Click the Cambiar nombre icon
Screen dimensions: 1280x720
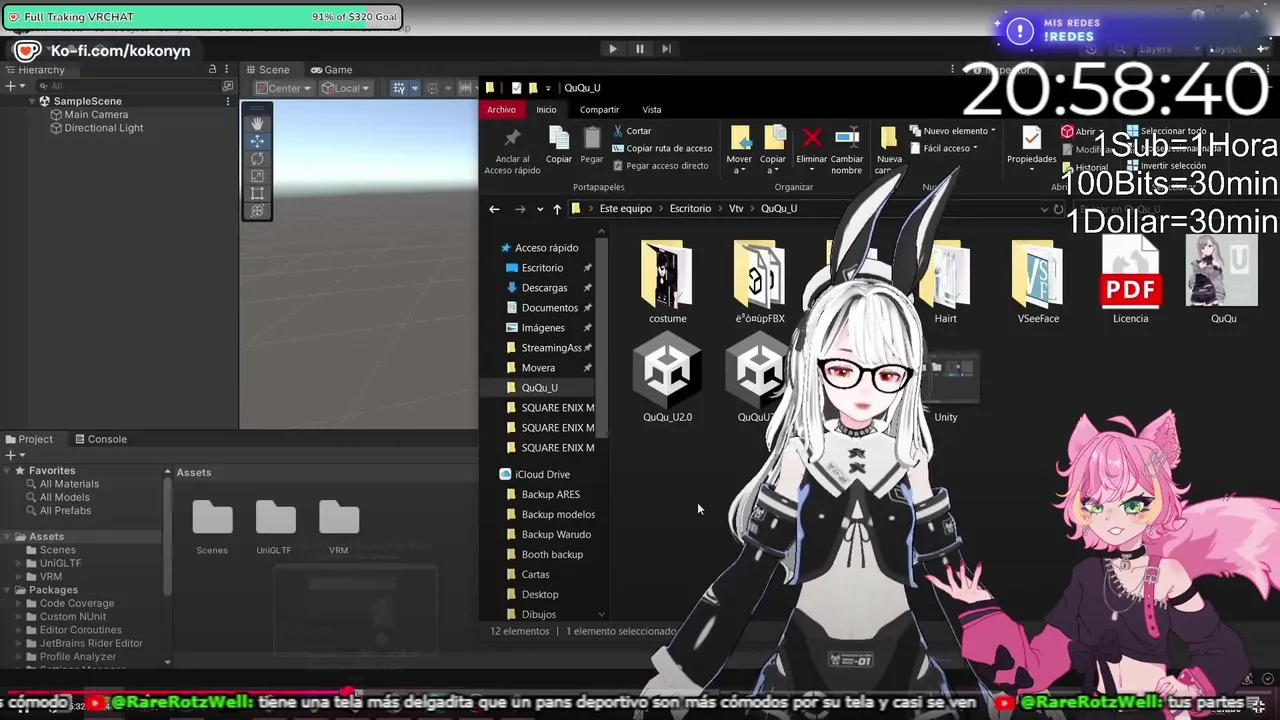tap(847, 138)
